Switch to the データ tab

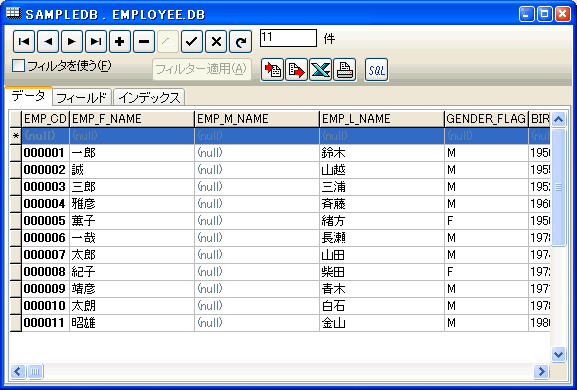point(28,96)
